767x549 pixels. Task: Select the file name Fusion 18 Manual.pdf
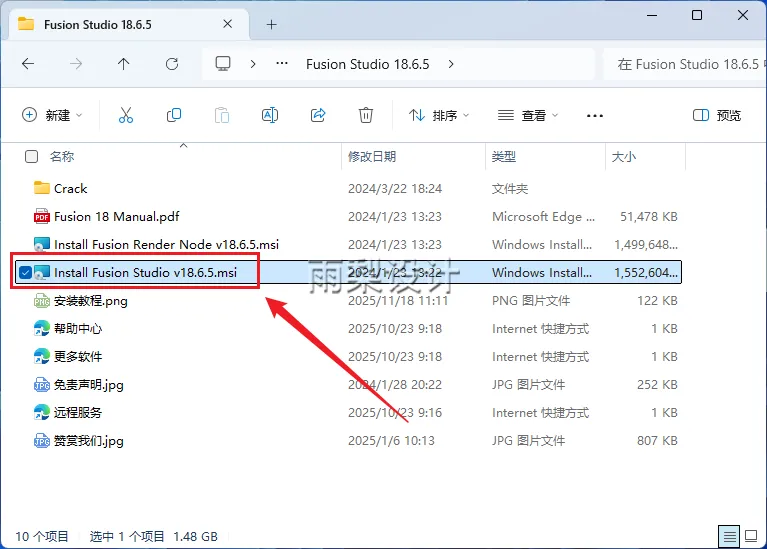pyautogui.click(x=116, y=216)
